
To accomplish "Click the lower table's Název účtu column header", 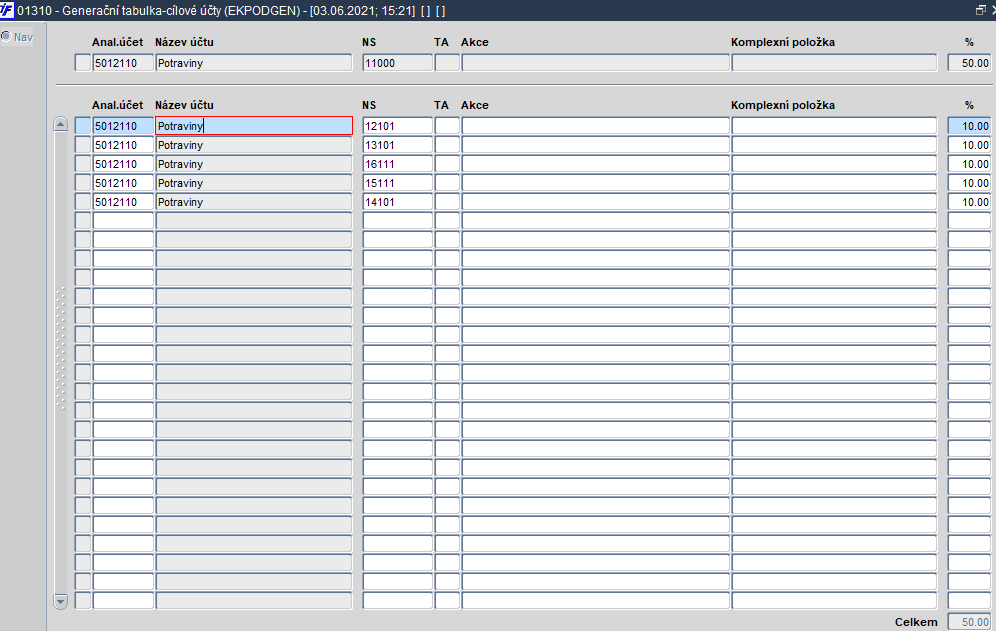I will pos(184,105).
